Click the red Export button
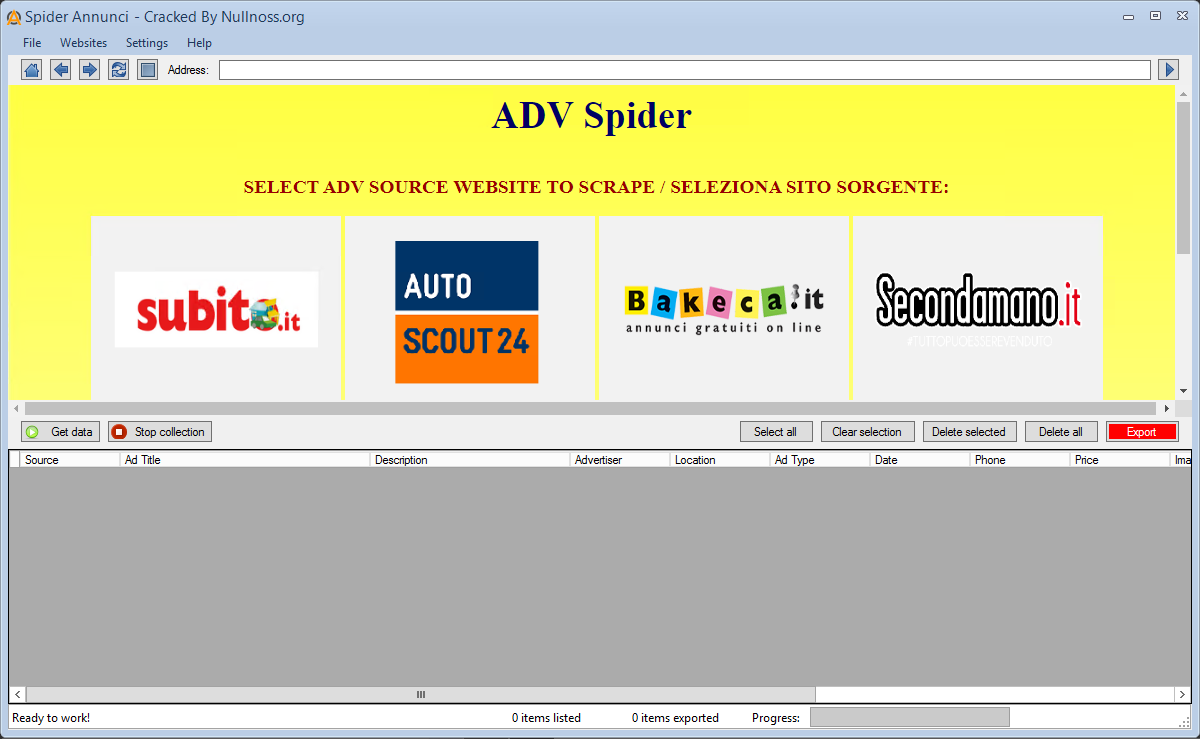The image size is (1200, 739). point(1142,432)
